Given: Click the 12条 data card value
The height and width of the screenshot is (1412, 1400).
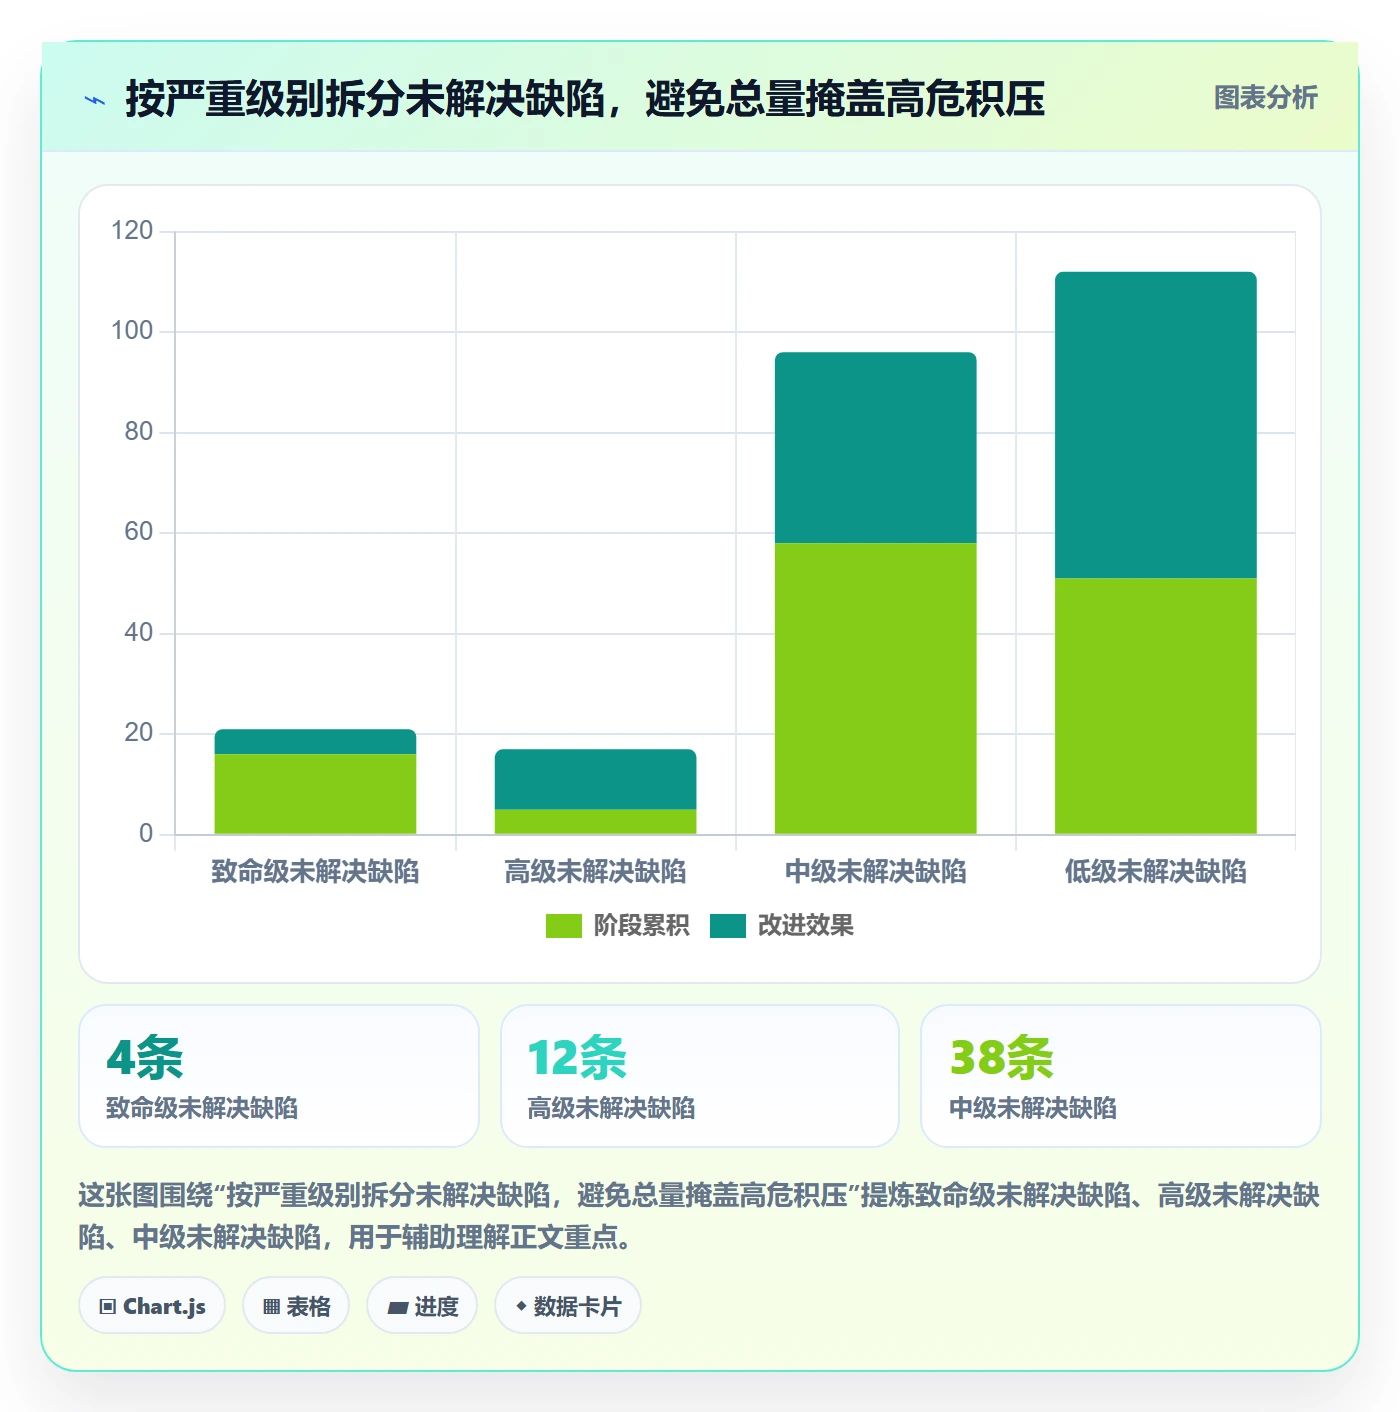Looking at the screenshot, I should coord(577,1058).
